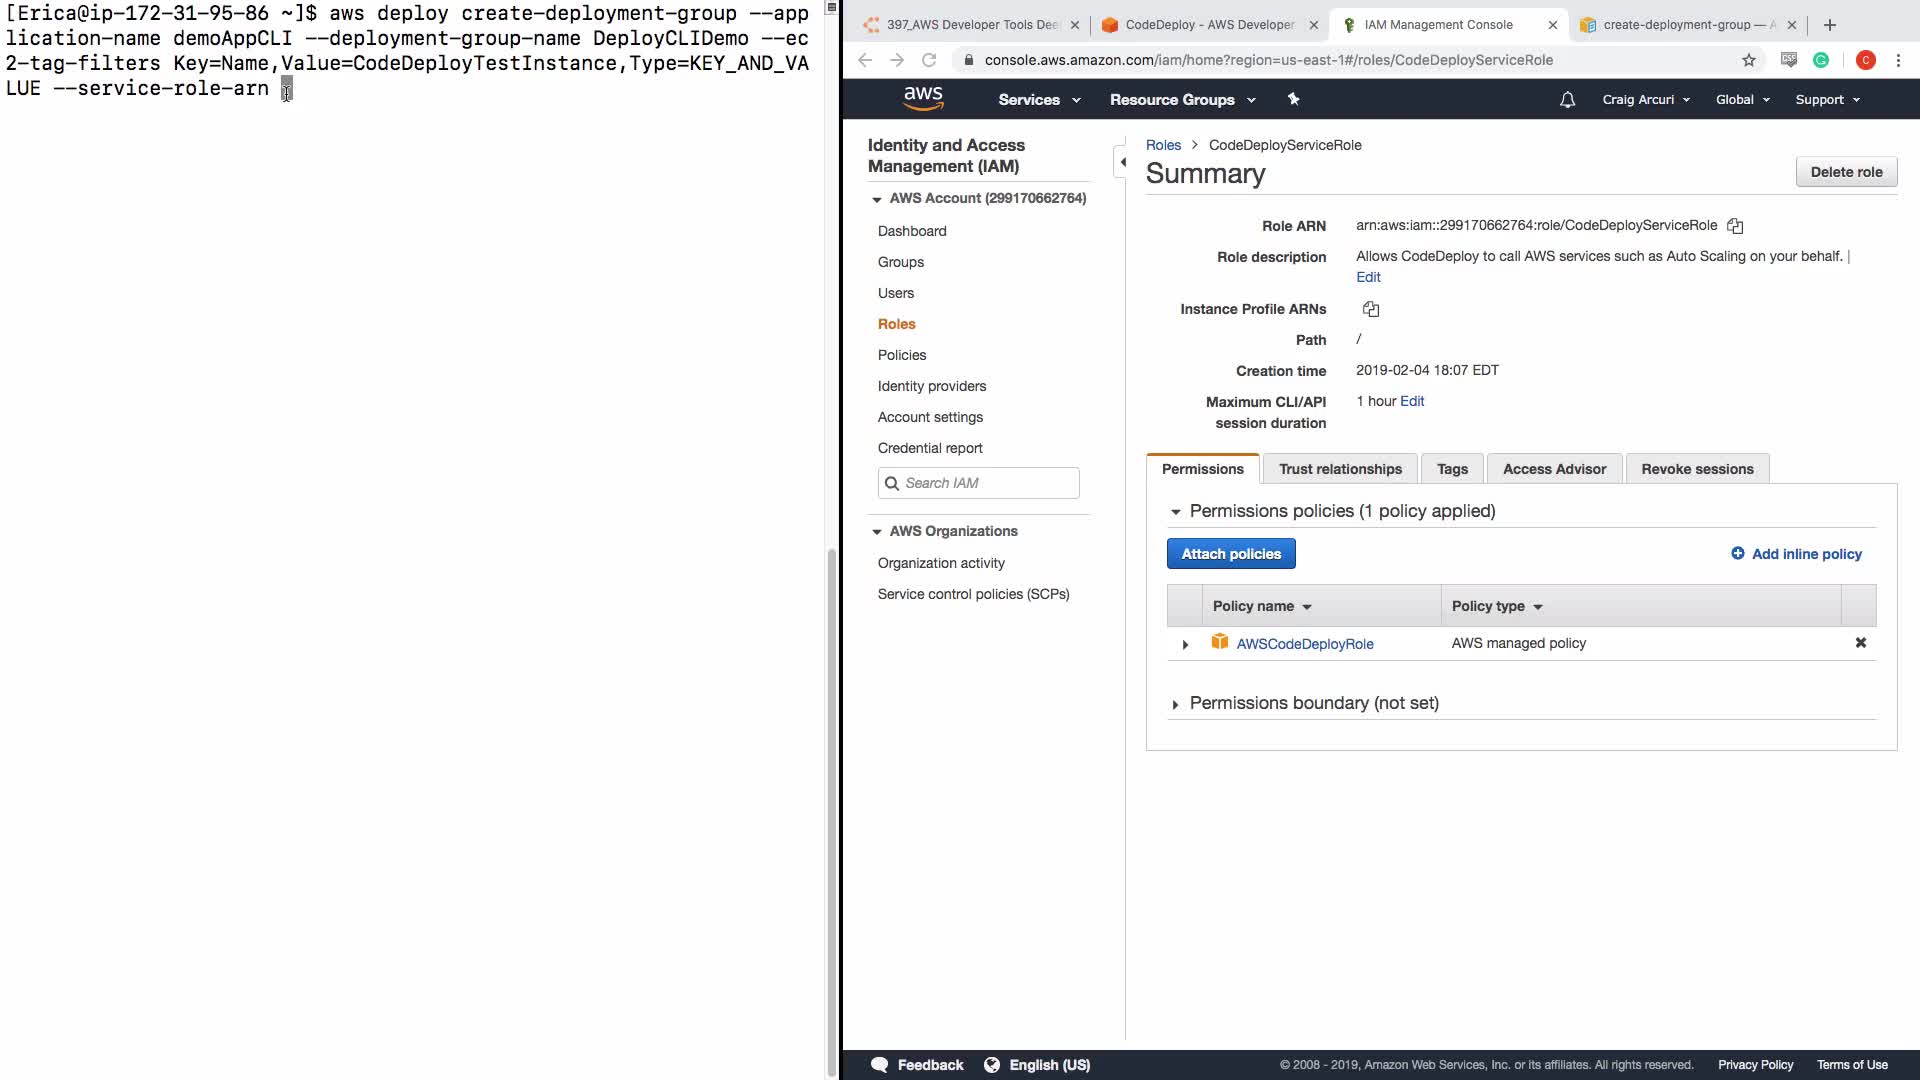Click the Attach policies button
The width and height of the screenshot is (1920, 1080).
tap(1231, 554)
